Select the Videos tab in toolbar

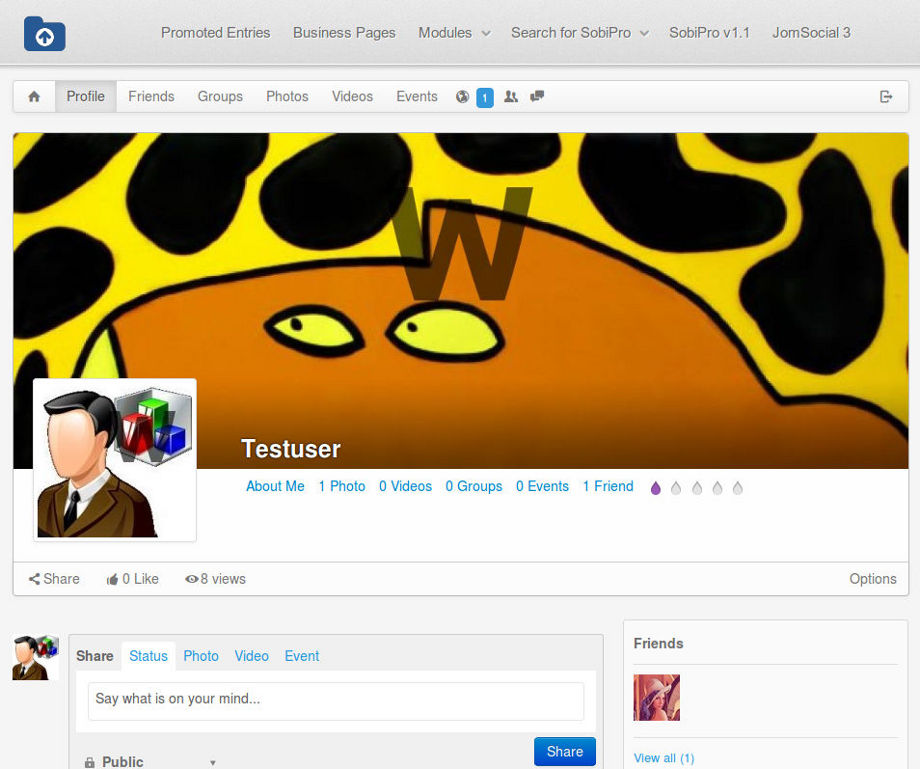[352, 96]
